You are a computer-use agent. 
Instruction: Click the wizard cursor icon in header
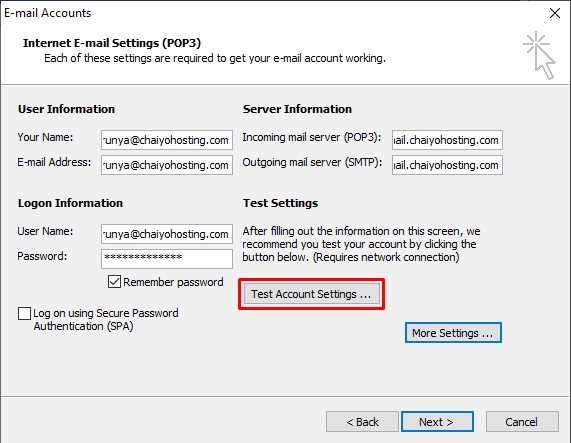coord(540,55)
